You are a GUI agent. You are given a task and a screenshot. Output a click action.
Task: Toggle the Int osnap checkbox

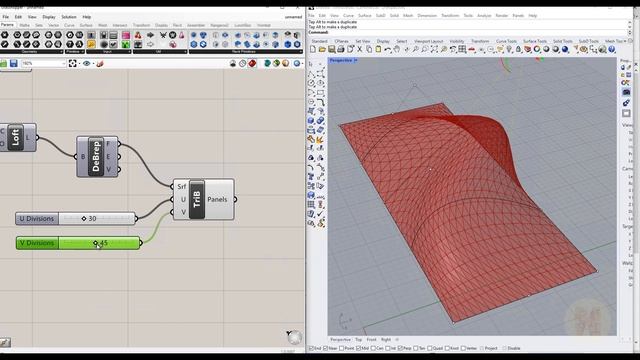(x=388, y=348)
